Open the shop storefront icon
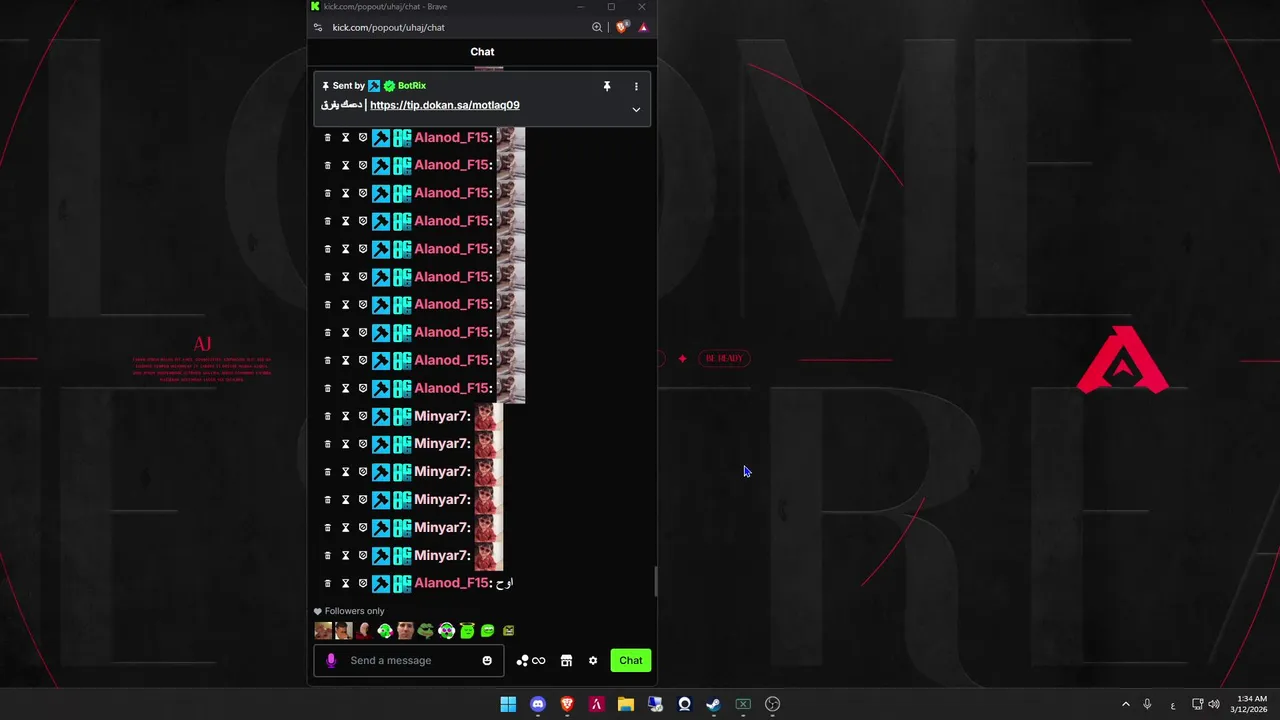This screenshot has width=1280, height=720. [566, 660]
